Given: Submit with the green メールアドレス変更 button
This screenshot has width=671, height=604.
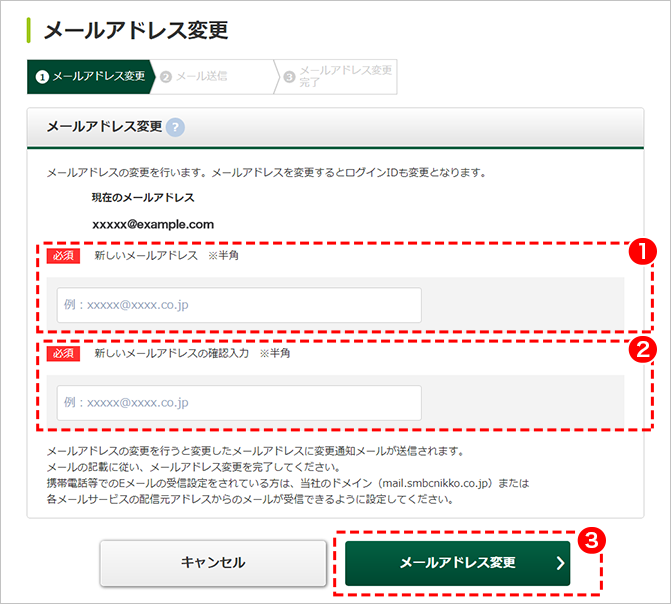Looking at the screenshot, I should pyautogui.click(x=457, y=563).
